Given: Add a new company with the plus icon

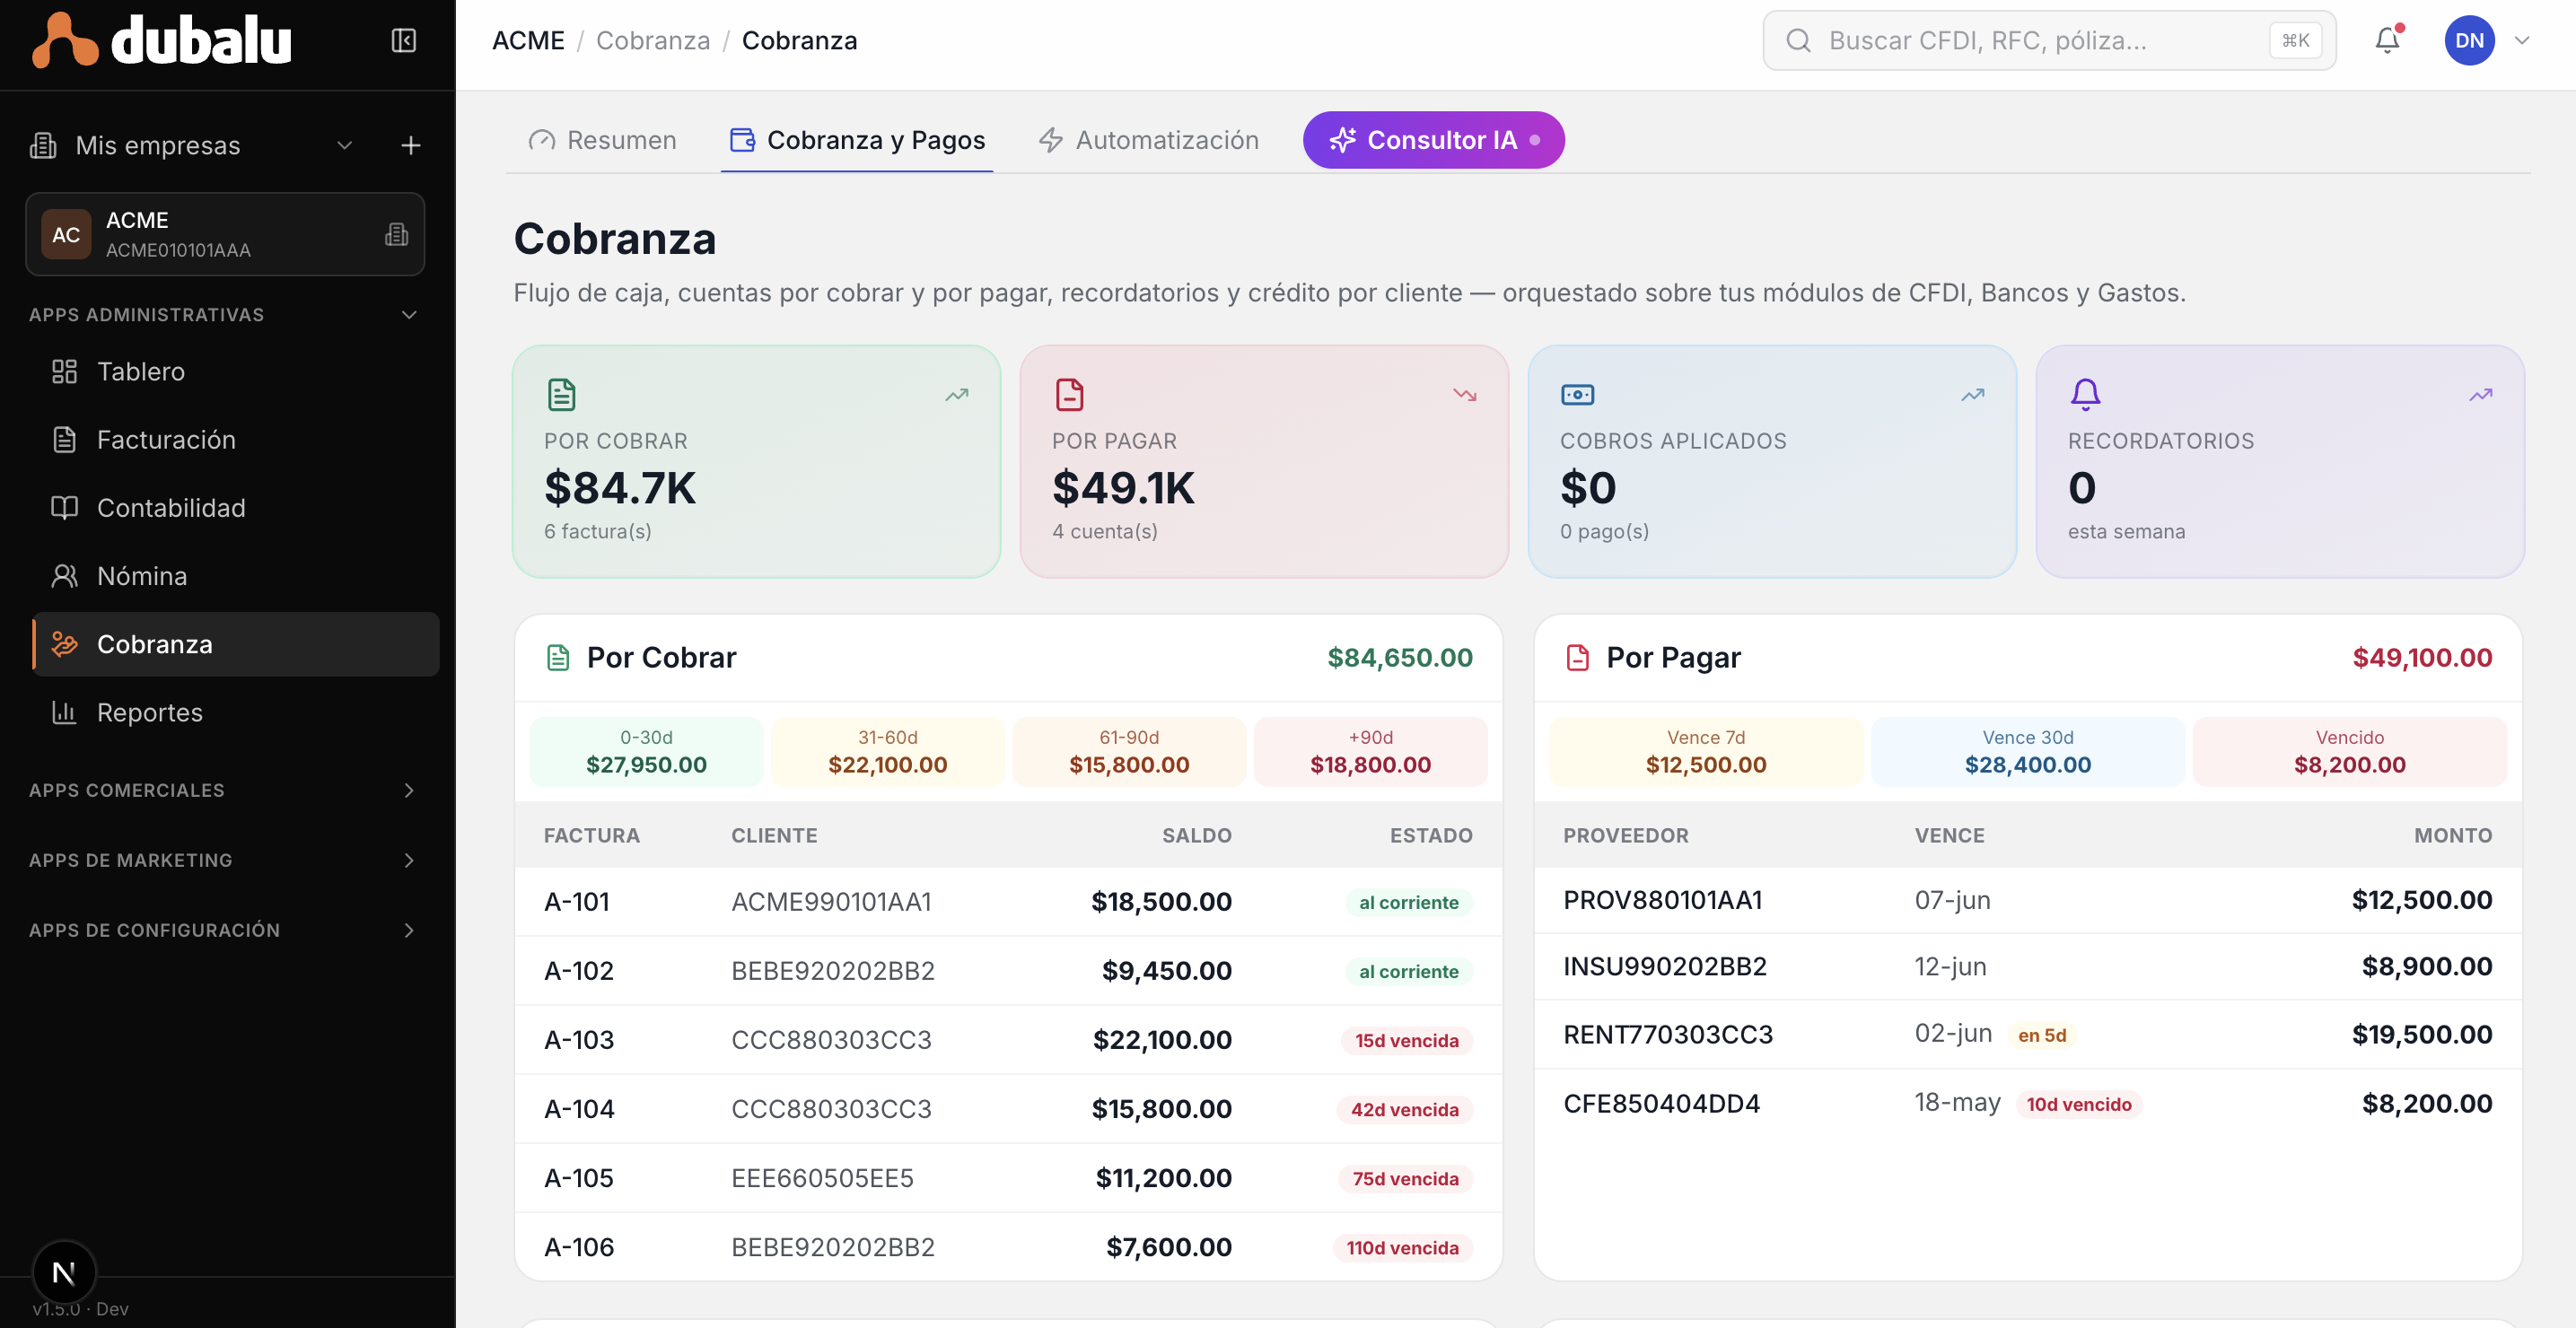Looking at the screenshot, I should pyautogui.click(x=411, y=145).
